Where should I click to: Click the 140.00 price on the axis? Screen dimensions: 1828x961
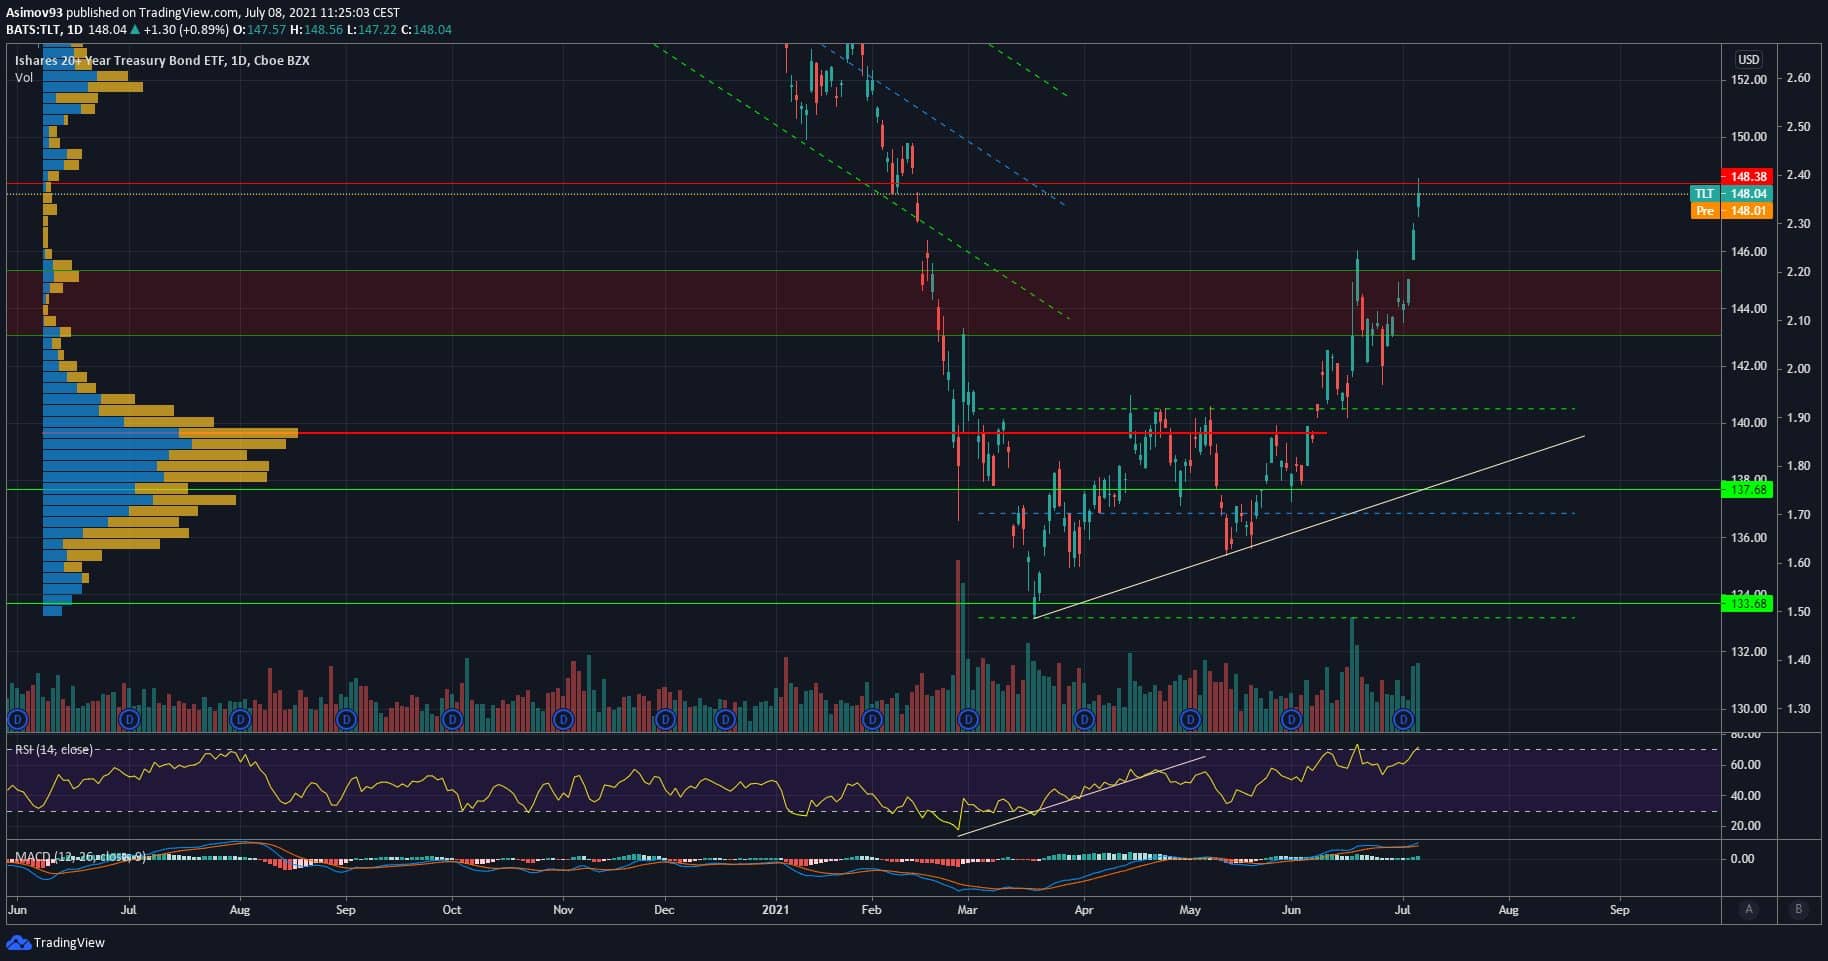(x=1749, y=423)
